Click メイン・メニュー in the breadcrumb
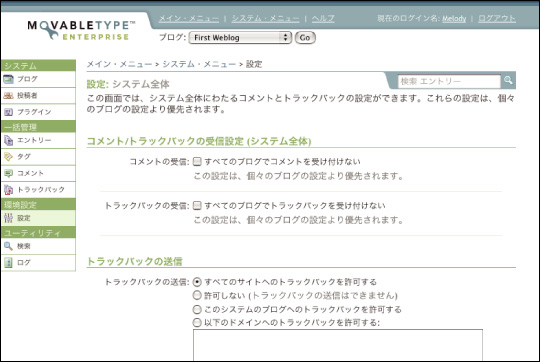Viewport: 540px width, 362px height. [x=119, y=64]
